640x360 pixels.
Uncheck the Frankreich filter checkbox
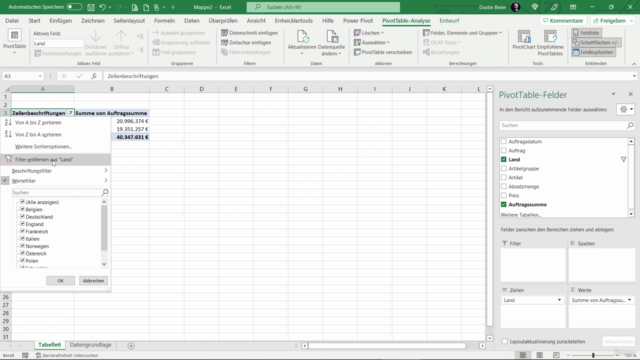pyautogui.click(x=22, y=231)
